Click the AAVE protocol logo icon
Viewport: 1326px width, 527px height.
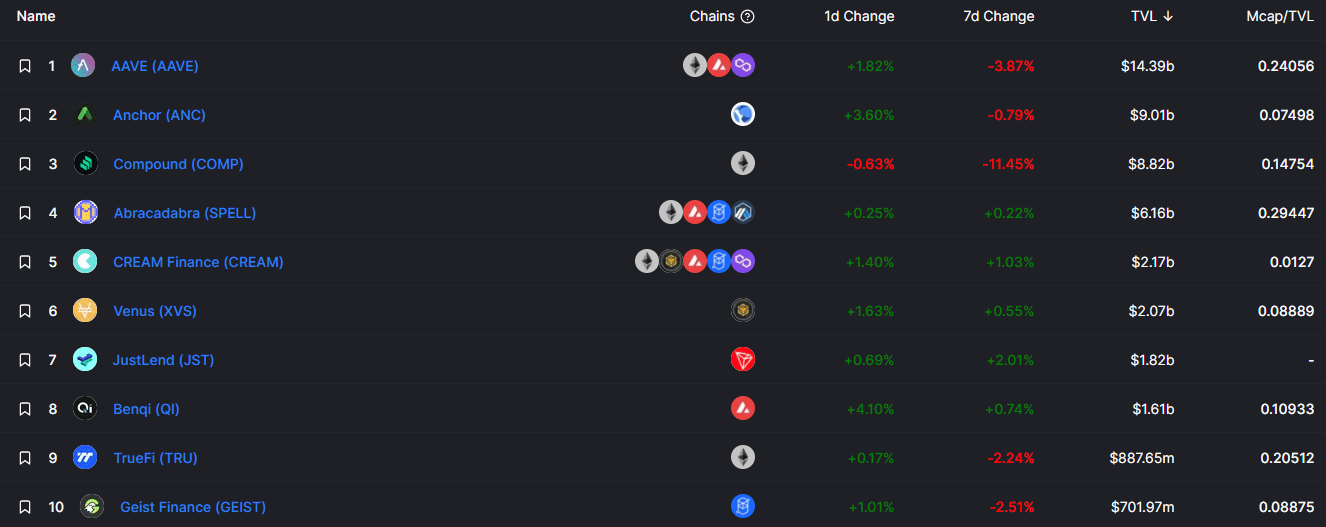click(x=83, y=66)
